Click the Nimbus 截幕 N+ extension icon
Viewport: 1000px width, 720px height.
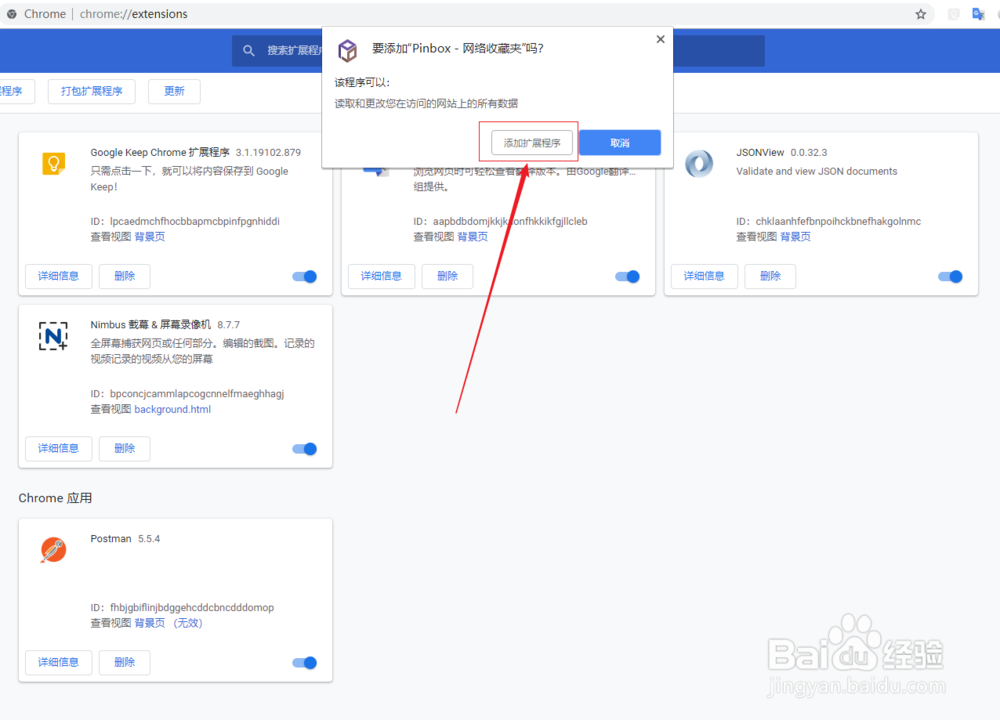53,336
